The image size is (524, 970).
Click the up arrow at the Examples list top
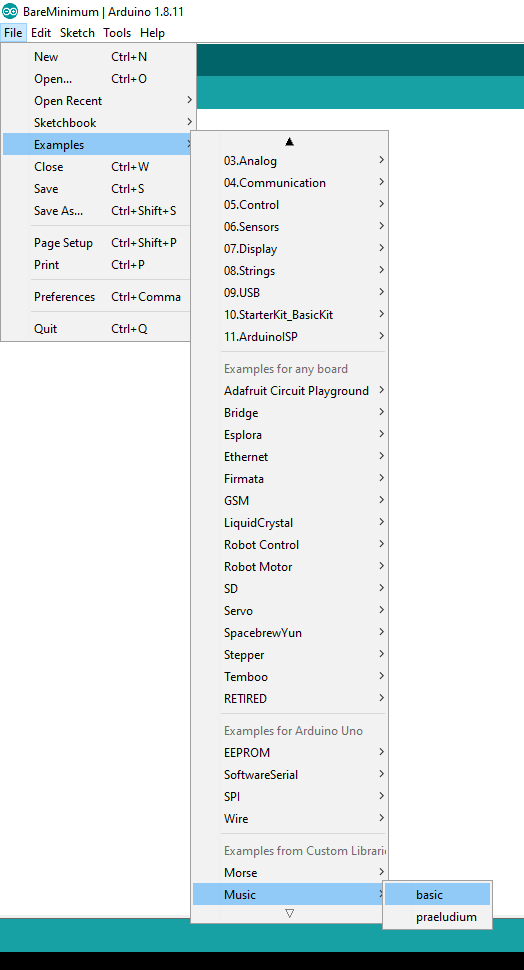pos(290,142)
